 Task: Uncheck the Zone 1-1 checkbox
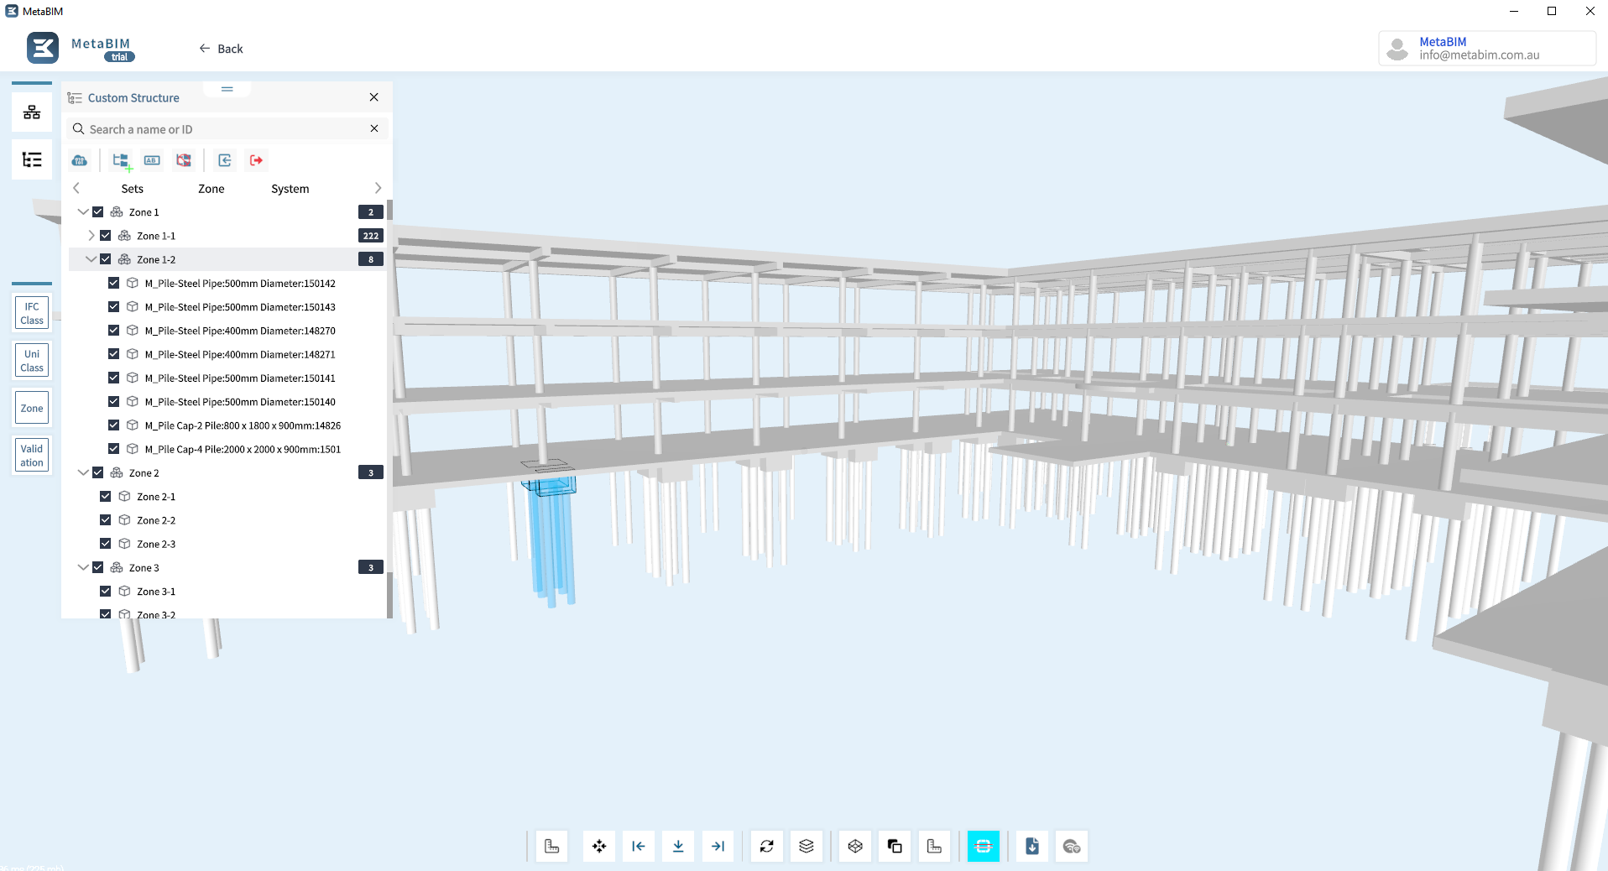106,236
